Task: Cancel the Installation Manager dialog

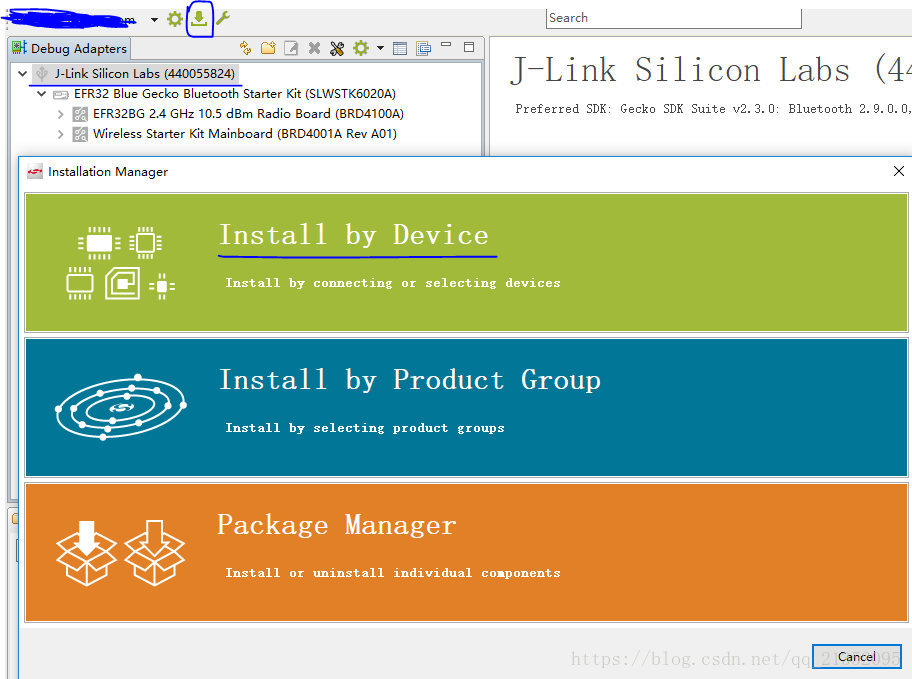Action: click(x=857, y=656)
